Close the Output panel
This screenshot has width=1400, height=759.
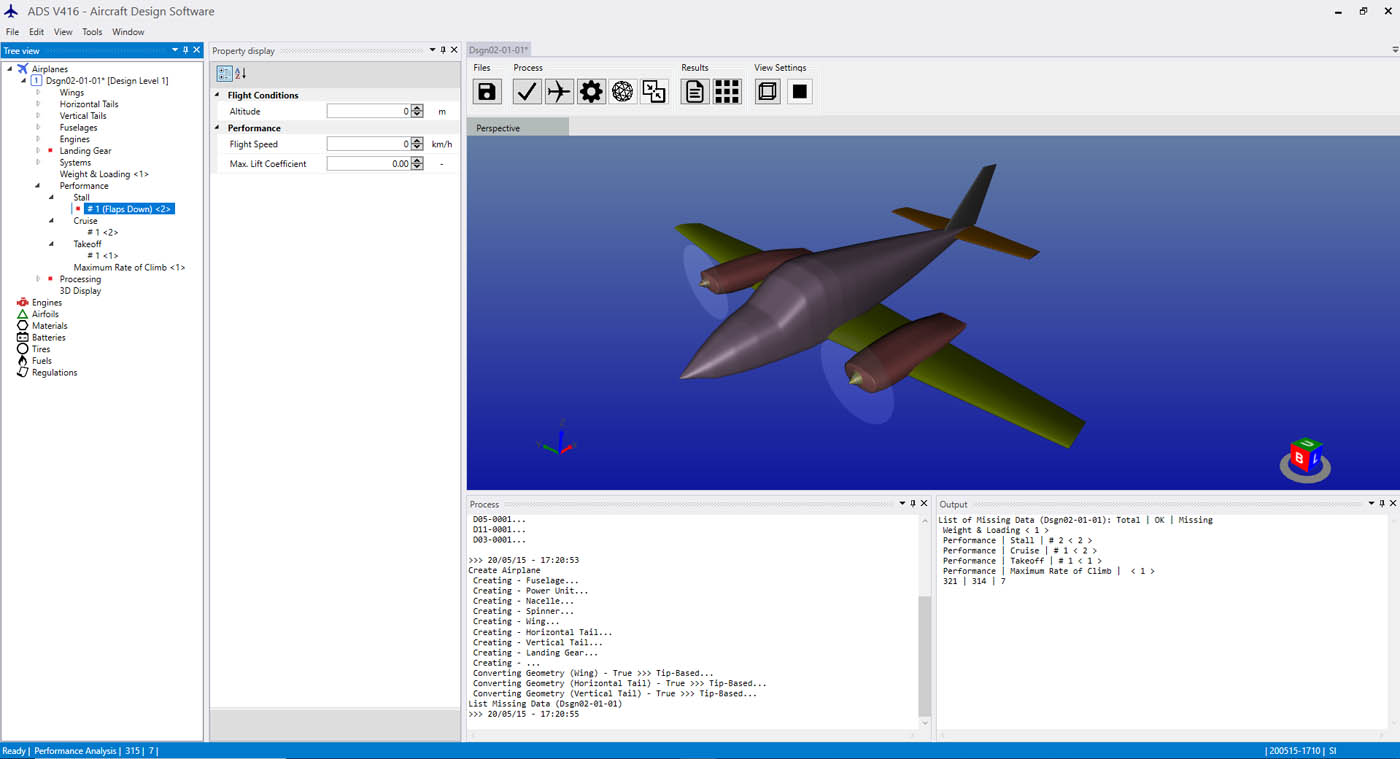pyautogui.click(x=1392, y=504)
